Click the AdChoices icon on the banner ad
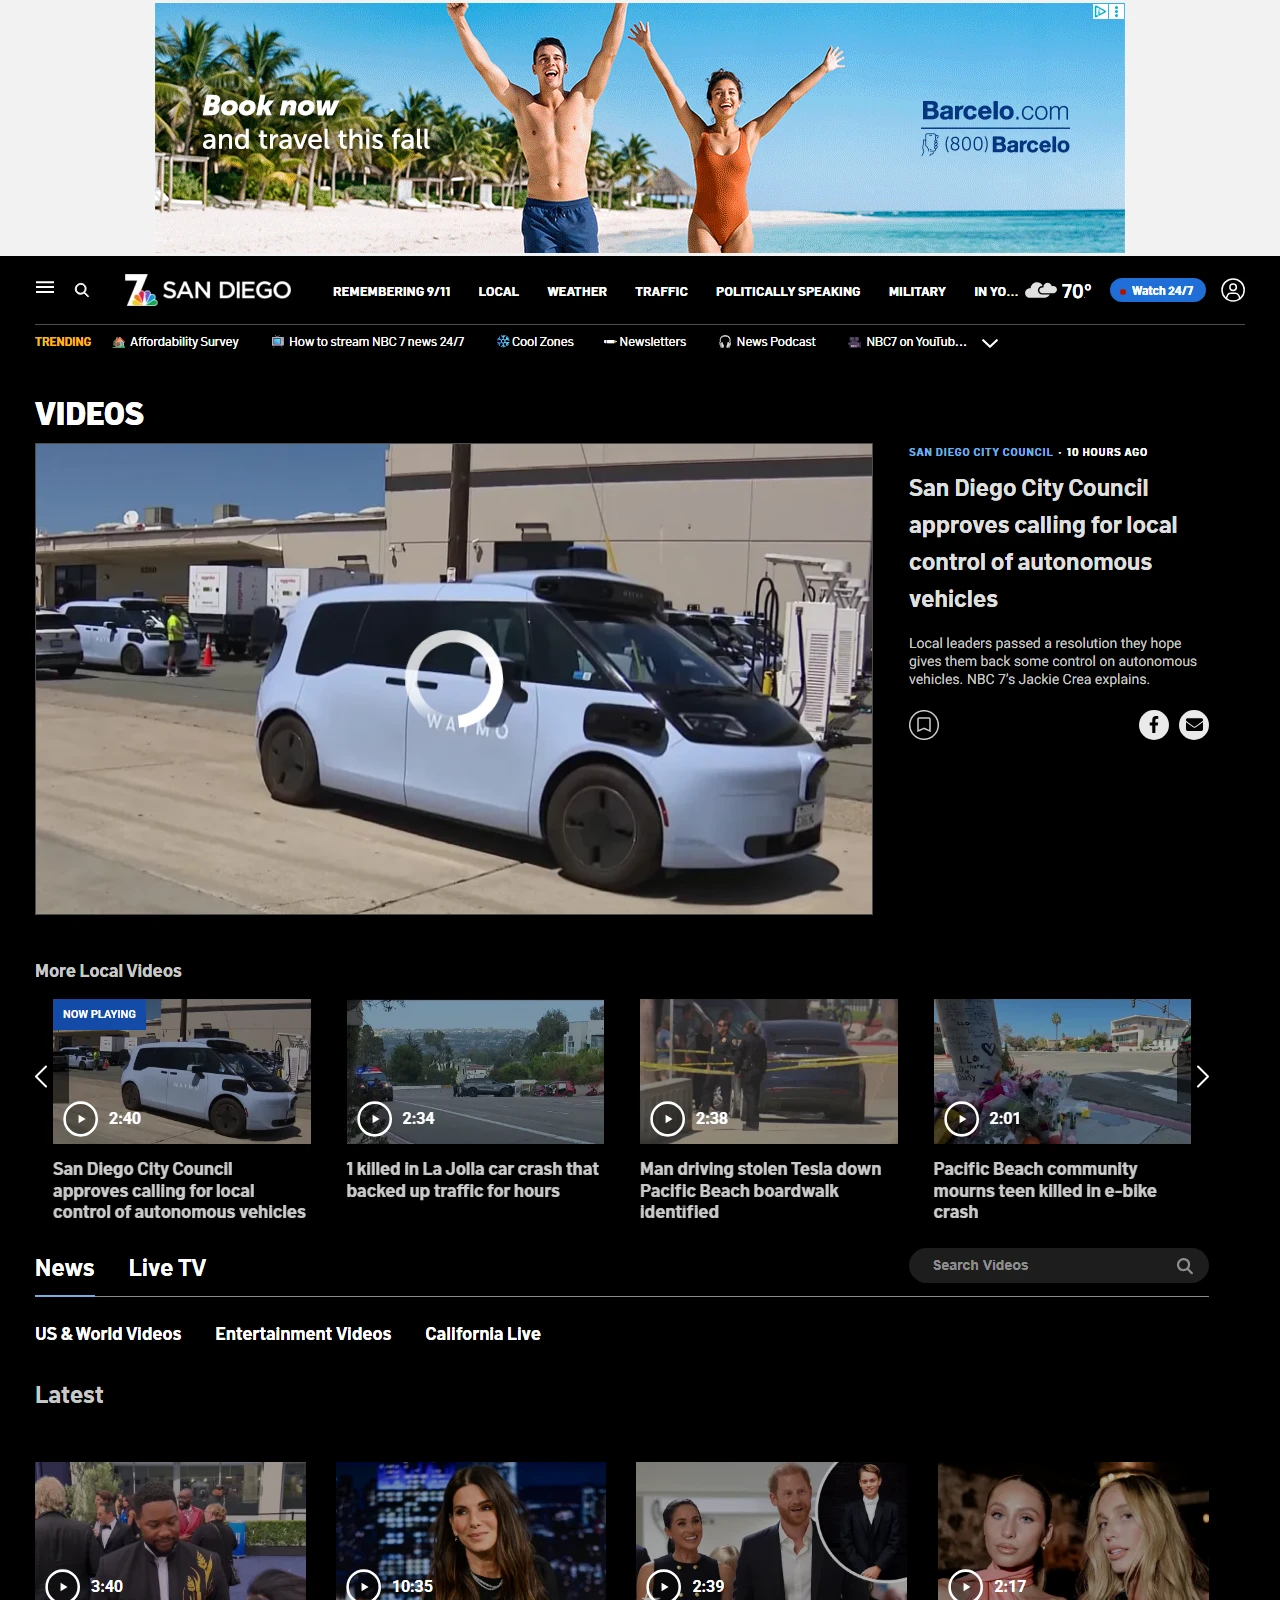This screenshot has height=1600, width=1280. 1100,12
